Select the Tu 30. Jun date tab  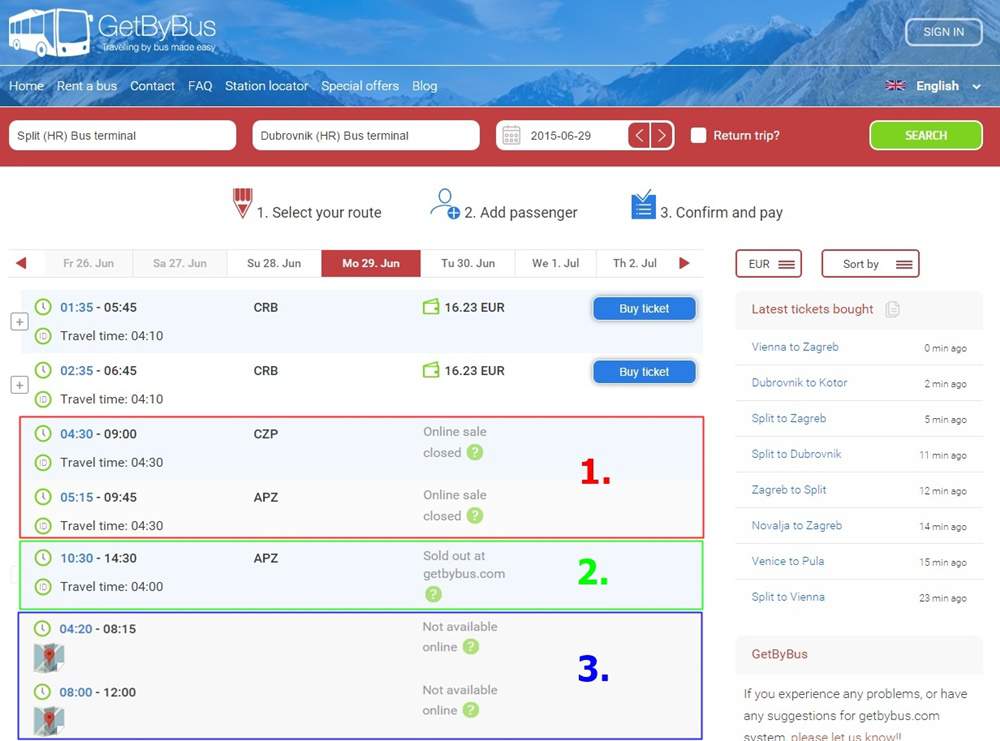point(467,263)
